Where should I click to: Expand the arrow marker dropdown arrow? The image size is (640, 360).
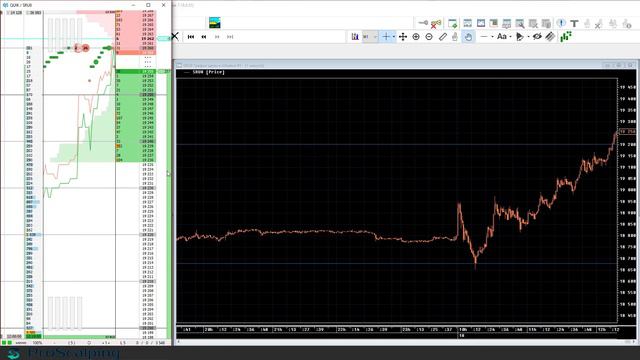[x=528, y=37]
